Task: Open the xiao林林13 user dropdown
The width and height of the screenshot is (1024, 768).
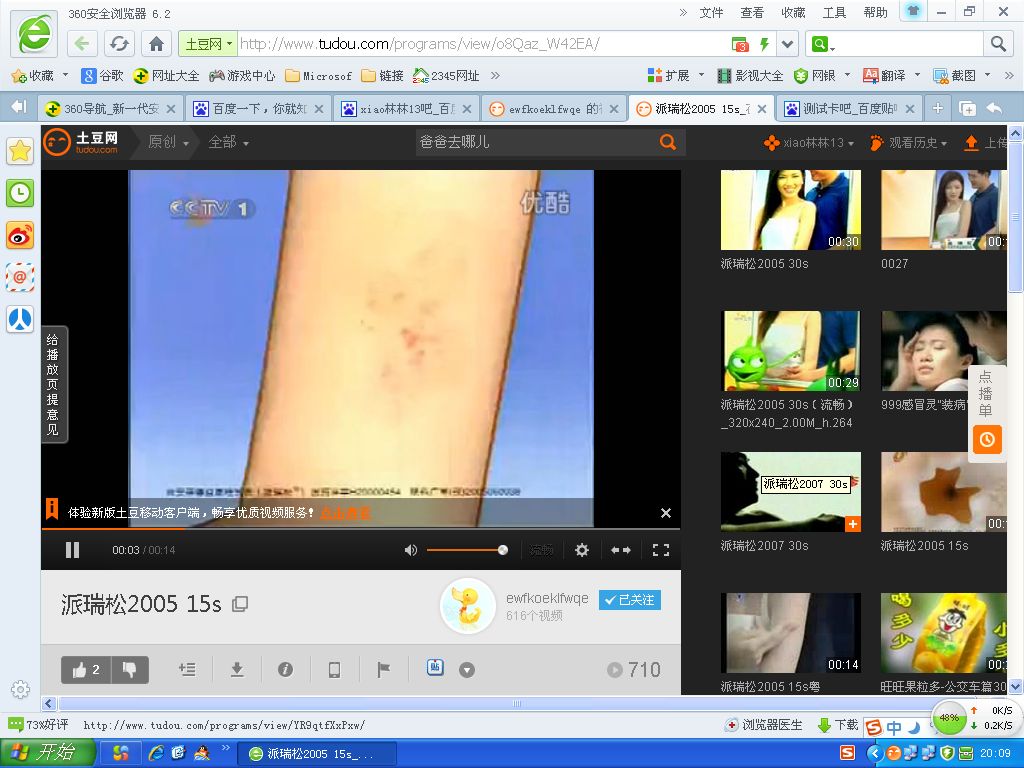Action: (809, 142)
